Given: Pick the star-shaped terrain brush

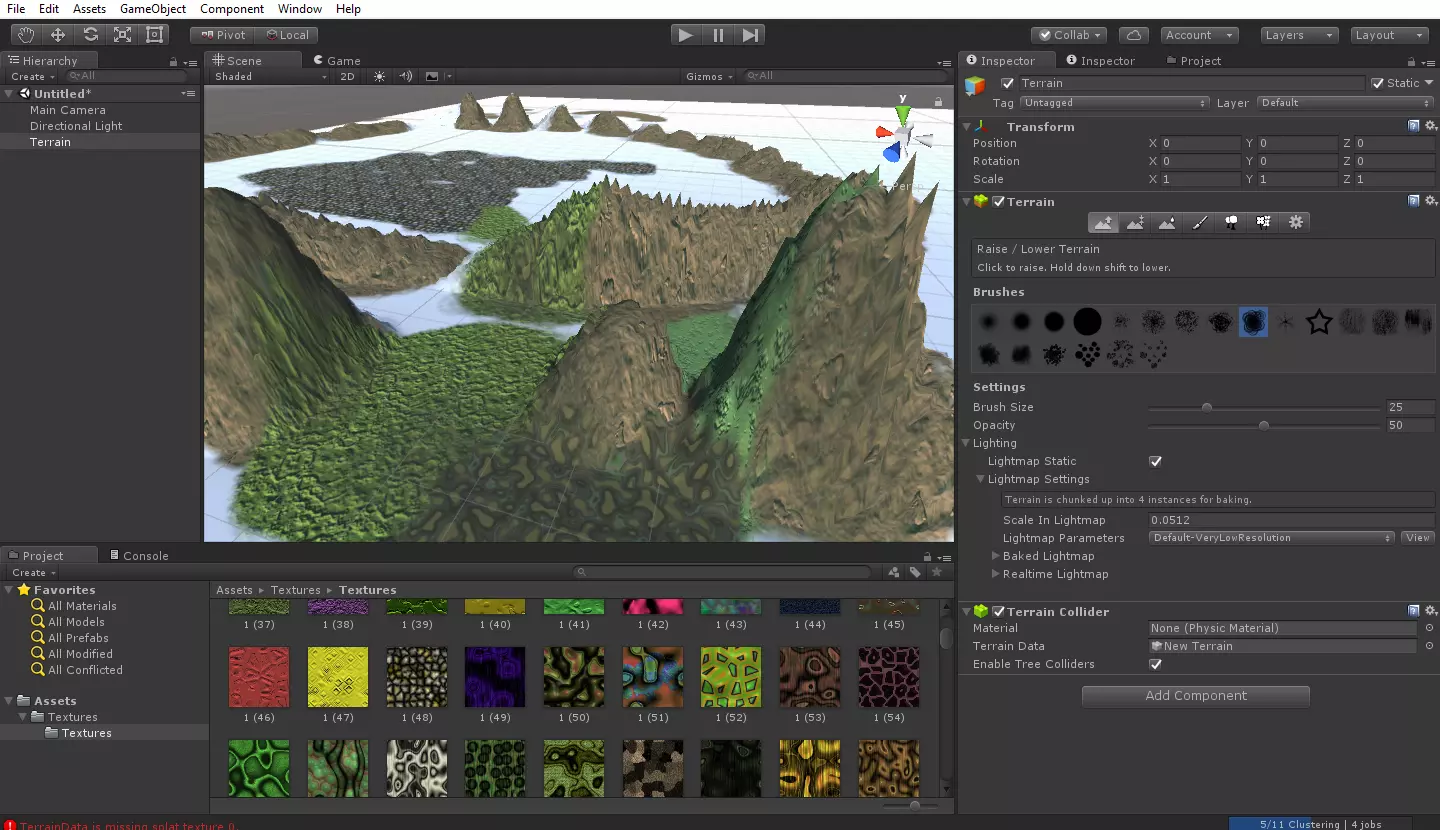Looking at the screenshot, I should pos(1319,322).
